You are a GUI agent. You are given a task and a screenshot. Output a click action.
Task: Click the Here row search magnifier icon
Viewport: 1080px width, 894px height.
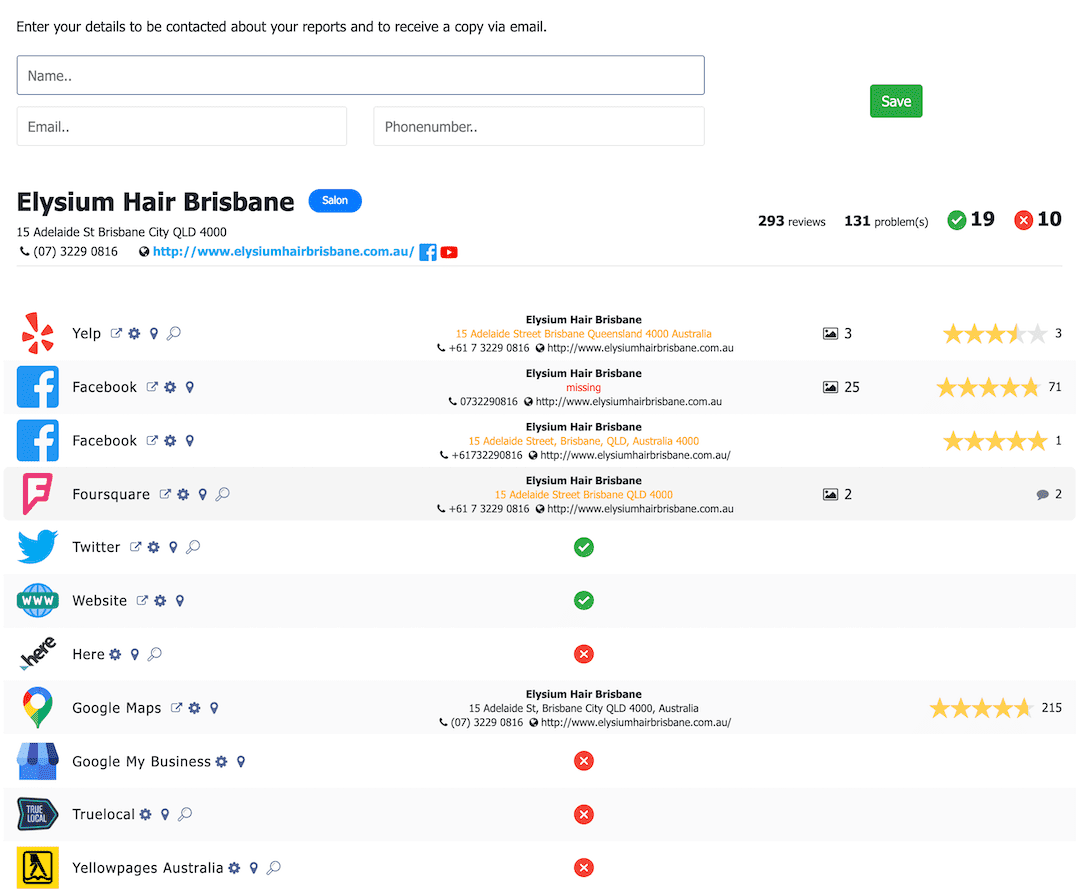(x=155, y=654)
